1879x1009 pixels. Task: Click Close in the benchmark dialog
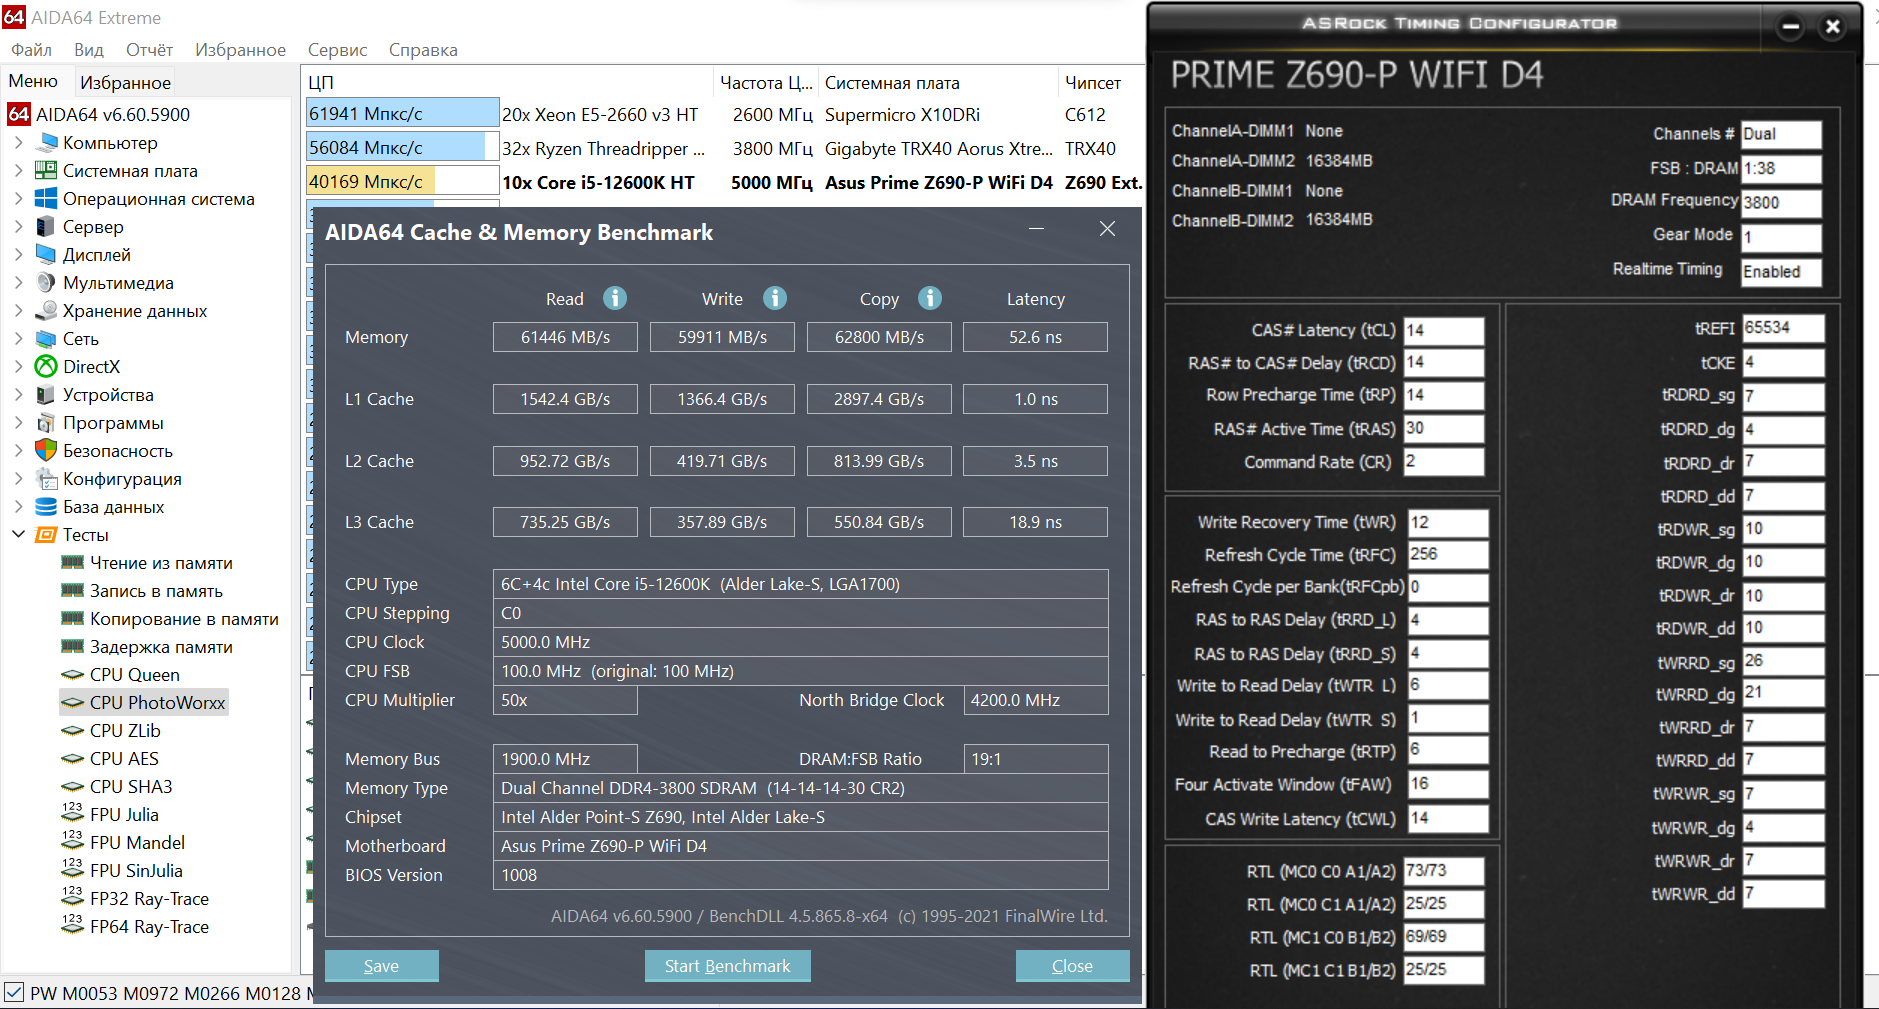coord(1072,966)
